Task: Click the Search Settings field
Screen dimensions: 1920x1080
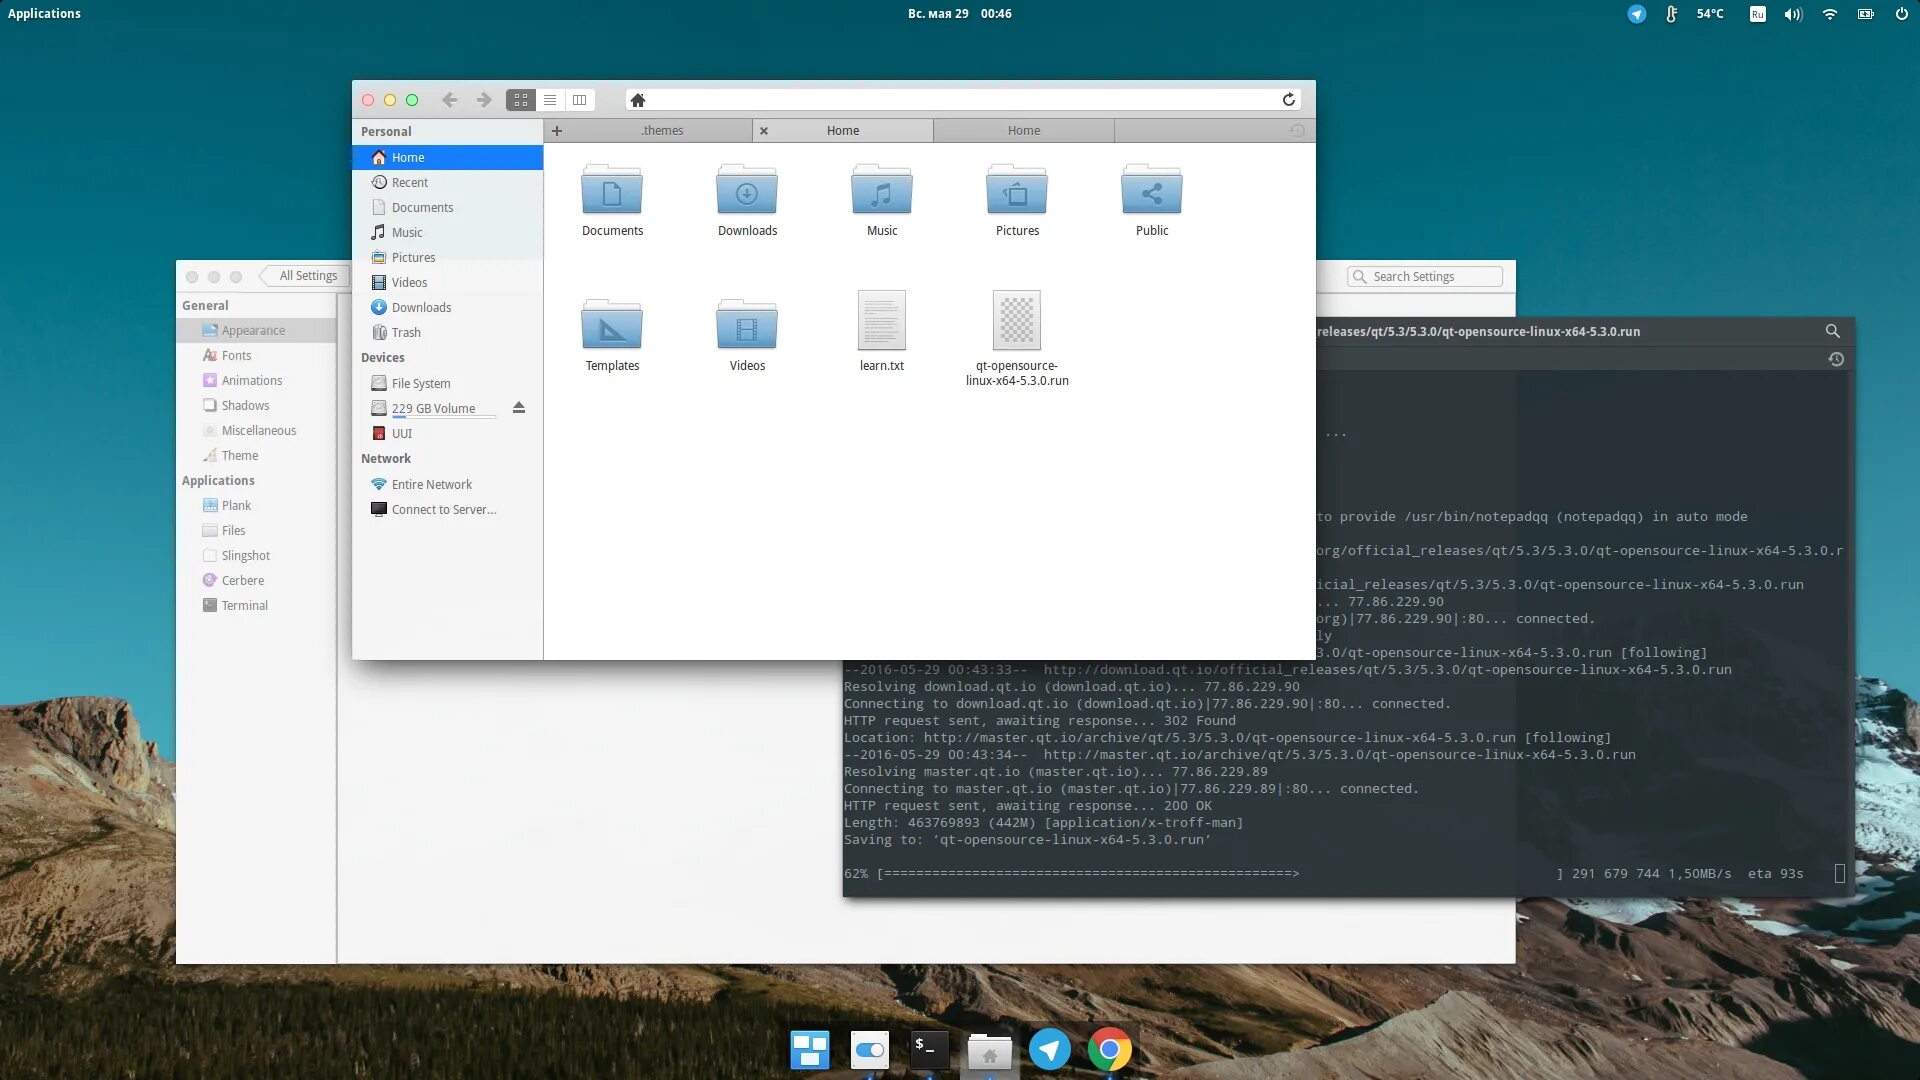Action: point(1426,277)
